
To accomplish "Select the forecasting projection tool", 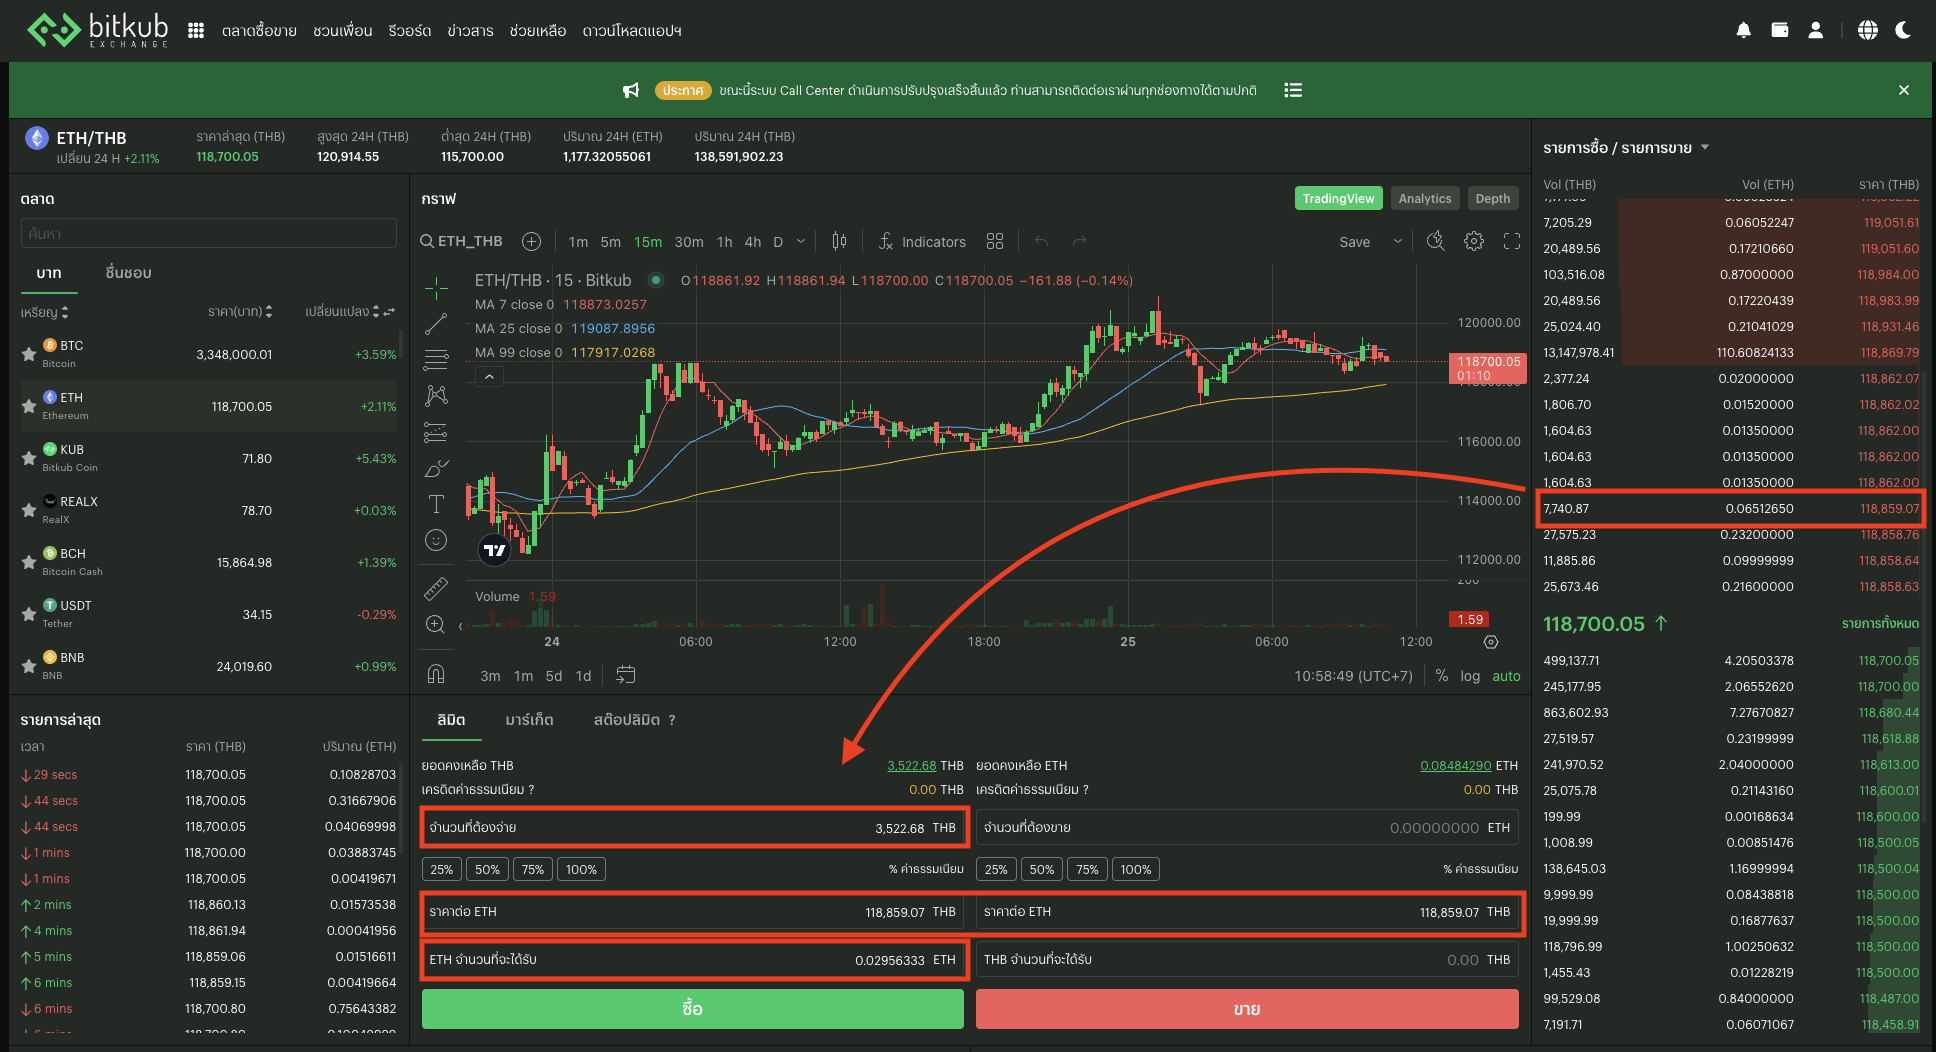I will tap(436, 432).
